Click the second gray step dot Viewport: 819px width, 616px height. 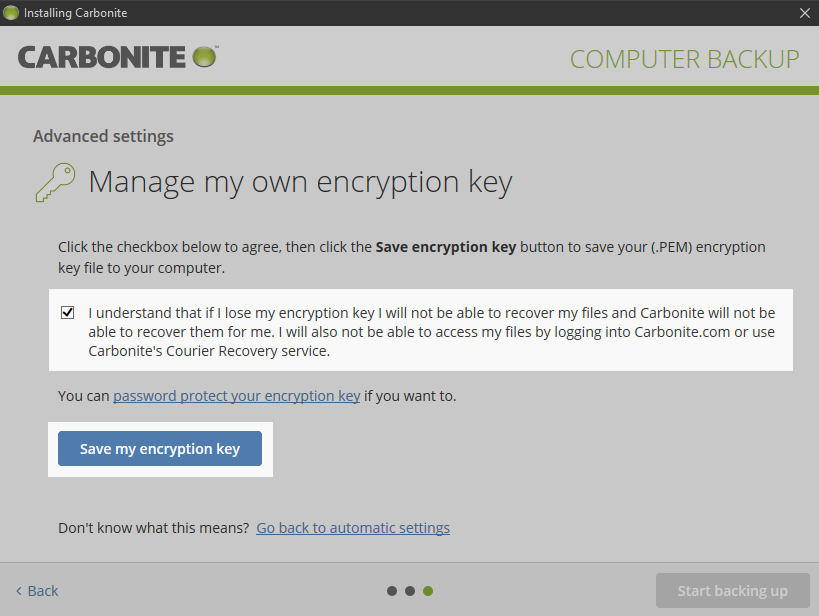click(x=410, y=591)
